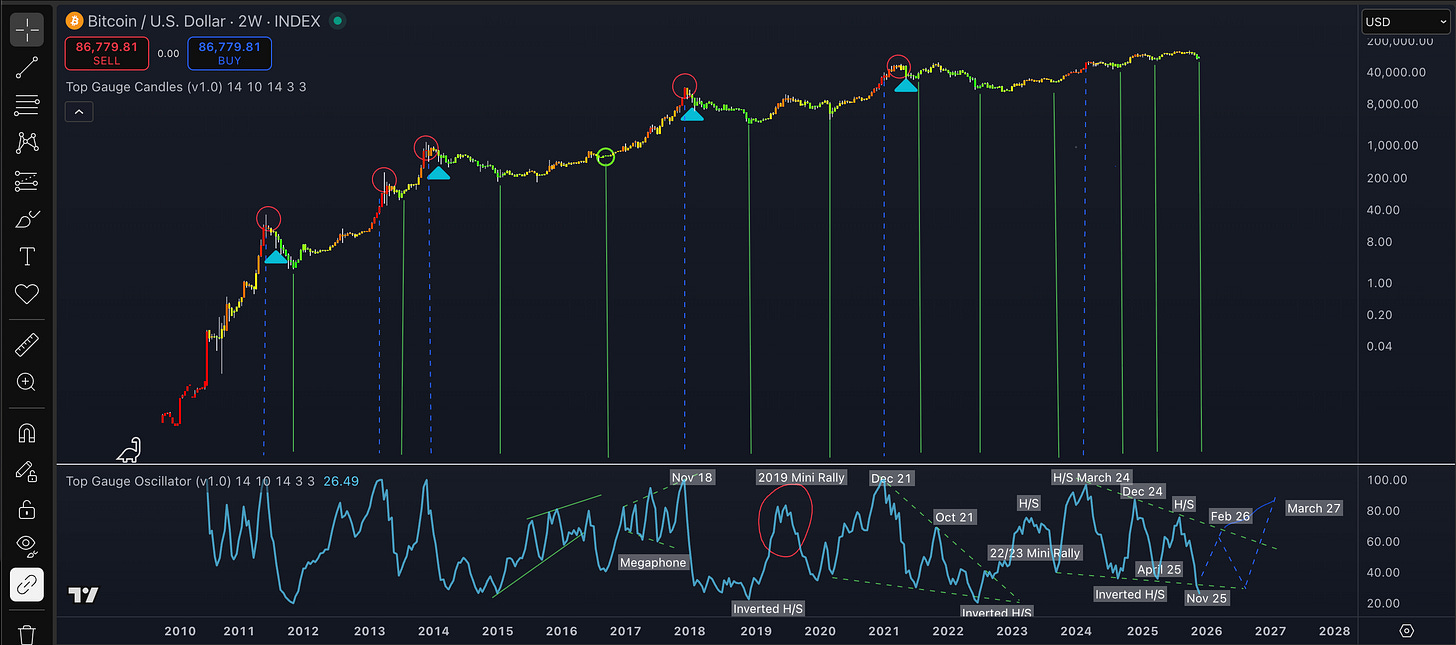Image resolution: width=1456 pixels, height=645 pixels.
Task: Select the brush drawing tool
Action: [27, 219]
